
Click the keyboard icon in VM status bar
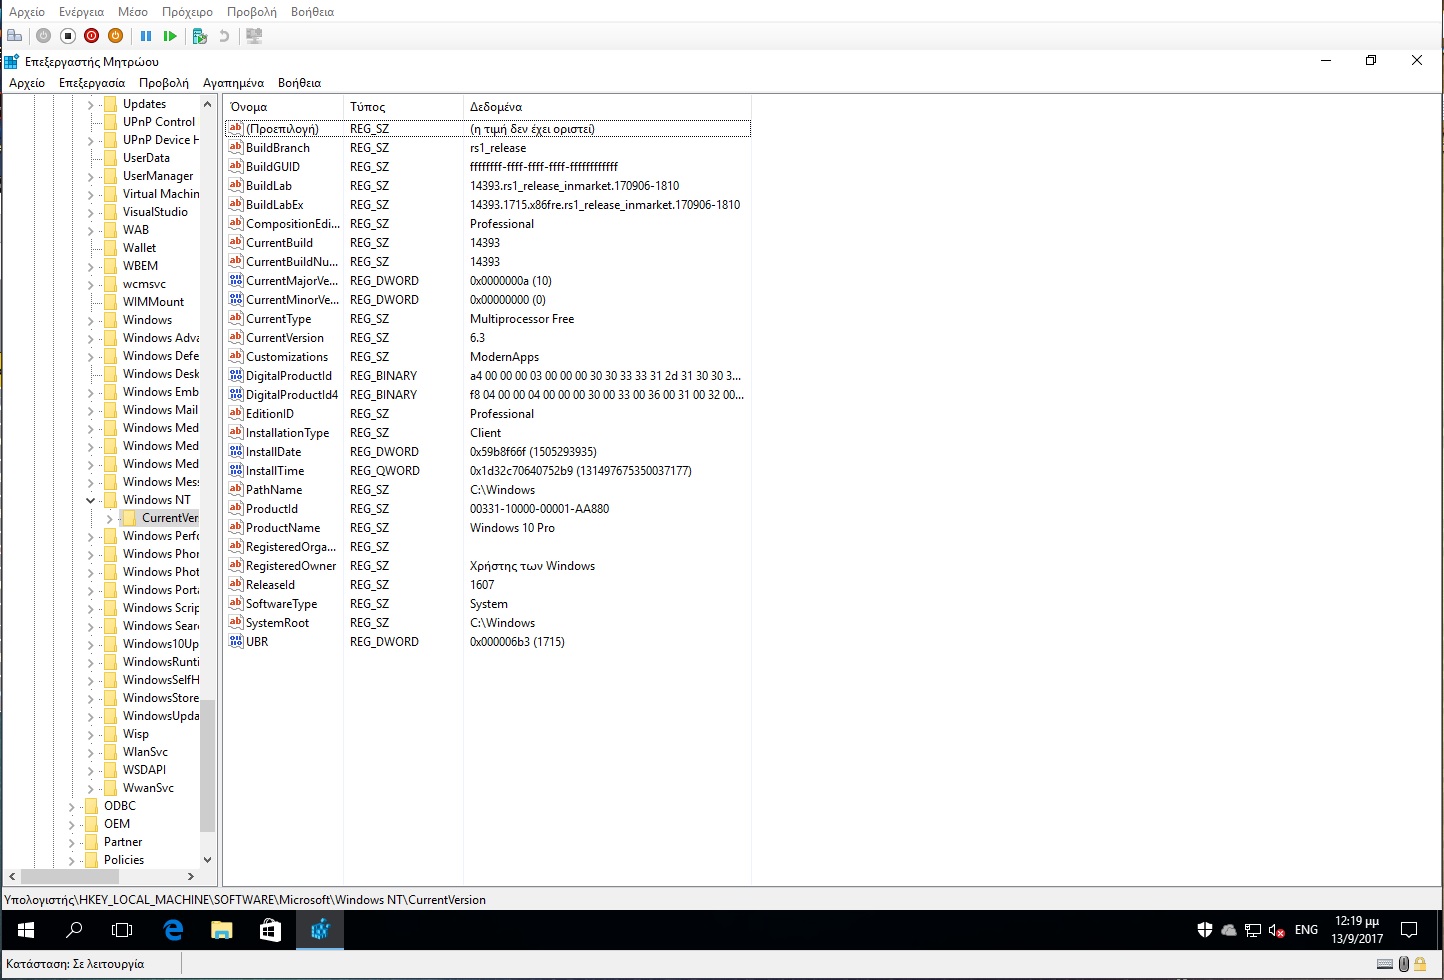tap(1385, 964)
